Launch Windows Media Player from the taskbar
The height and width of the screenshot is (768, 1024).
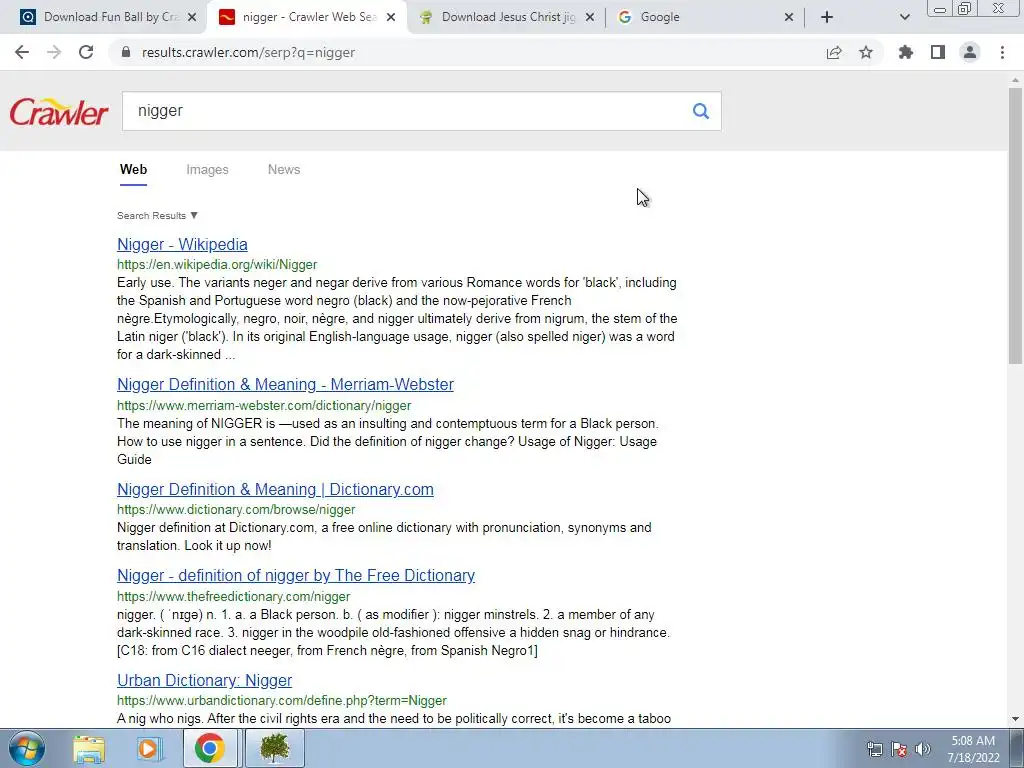149,749
